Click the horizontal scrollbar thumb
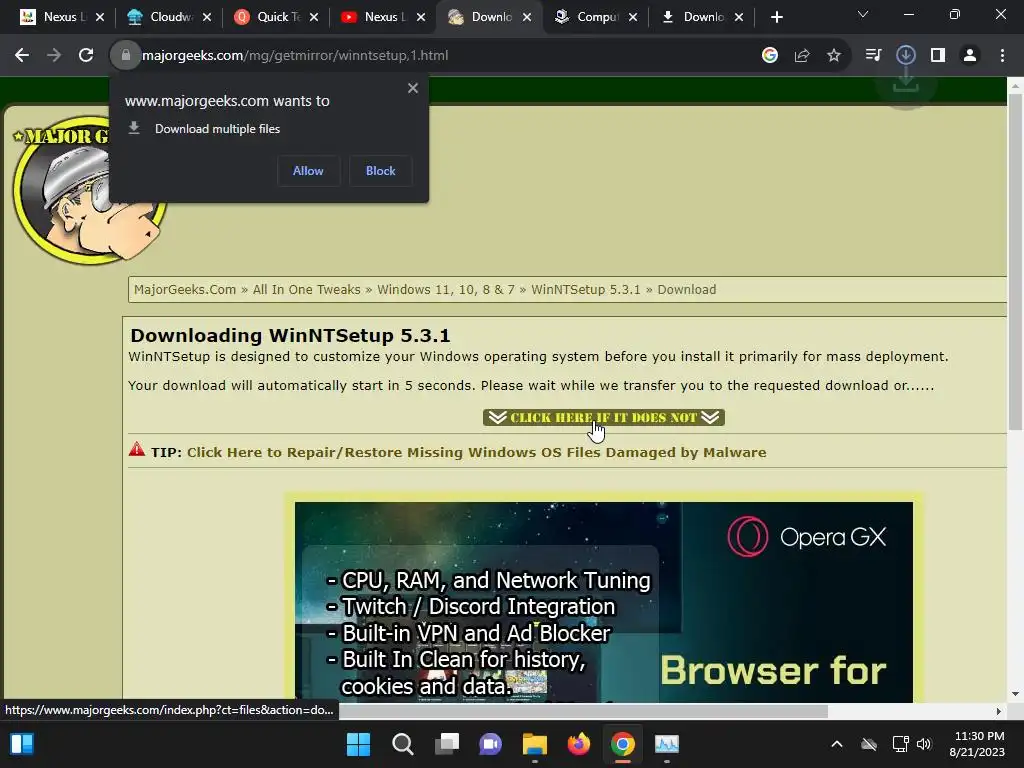 tap(583, 711)
